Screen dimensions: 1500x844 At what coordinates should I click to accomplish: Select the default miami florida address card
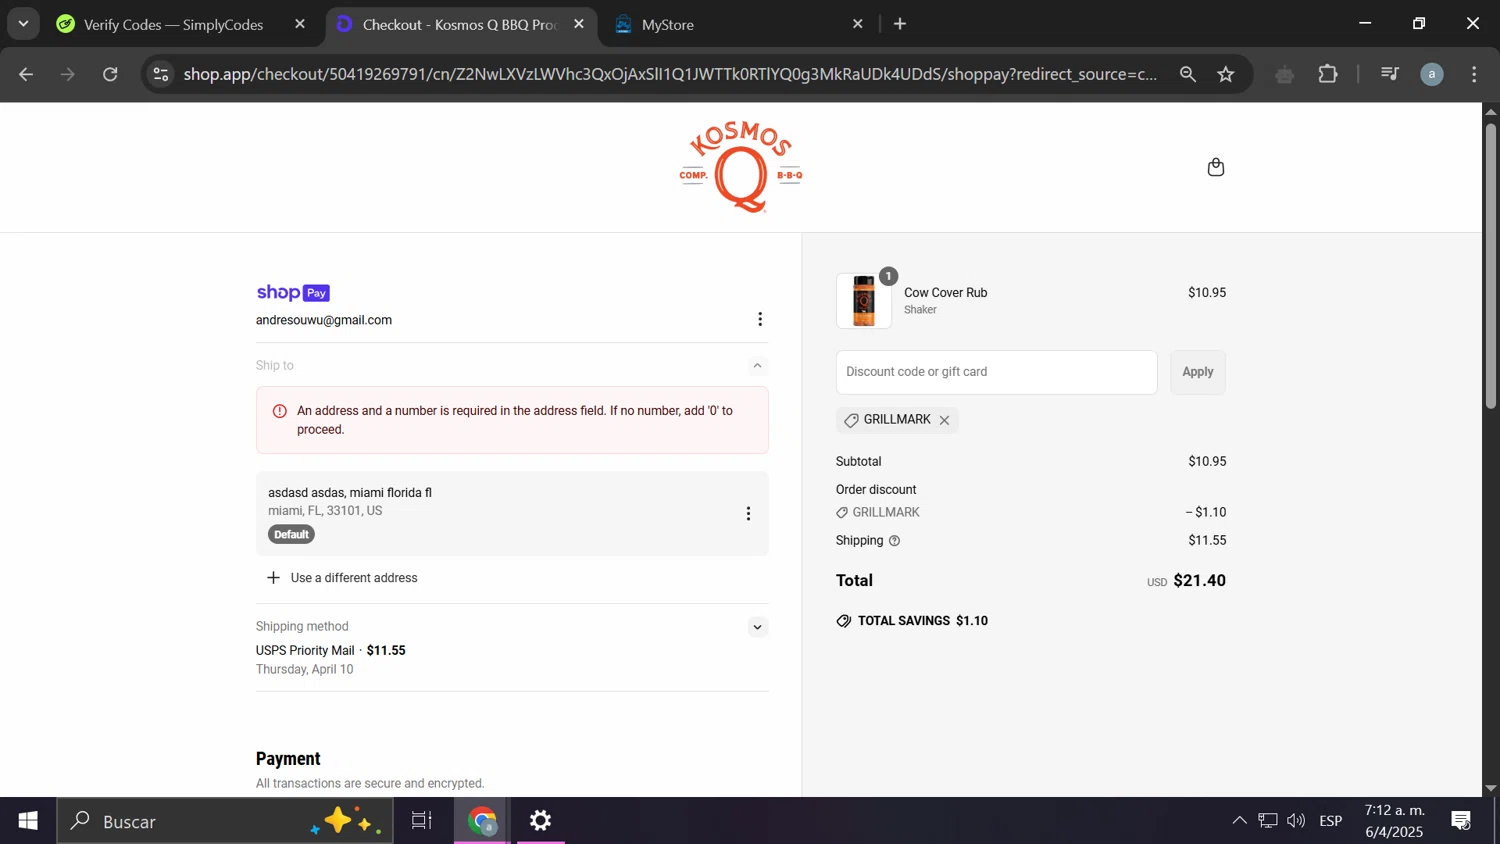click(512, 514)
